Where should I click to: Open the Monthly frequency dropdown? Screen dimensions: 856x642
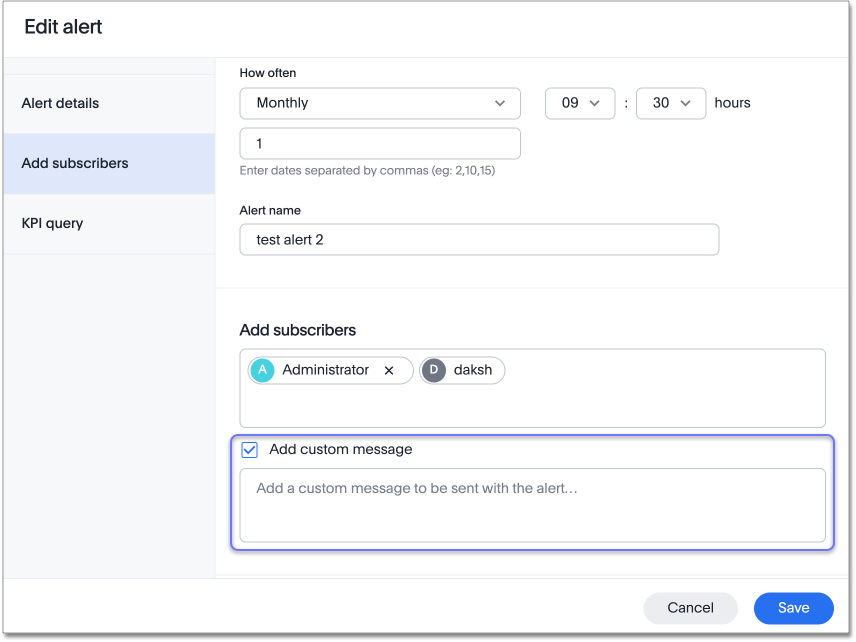[x=380, y=103]
